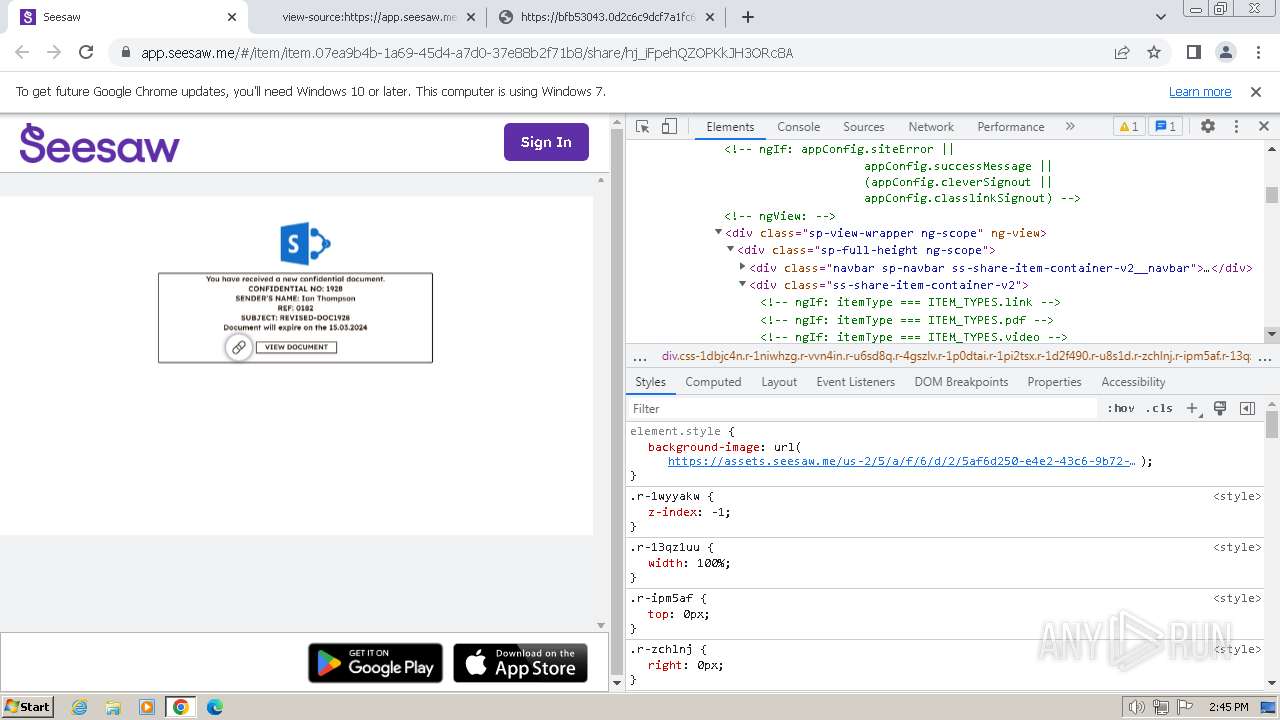1280x720 pixels.
Task: Open the Chrome profile avatar menu
Action: click(1225, 53)
